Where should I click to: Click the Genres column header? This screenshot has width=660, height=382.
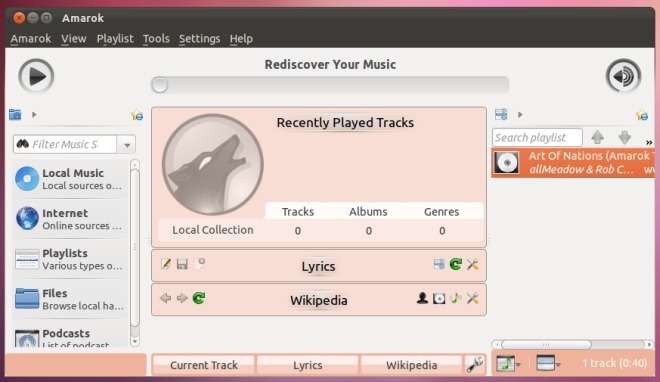441,212
